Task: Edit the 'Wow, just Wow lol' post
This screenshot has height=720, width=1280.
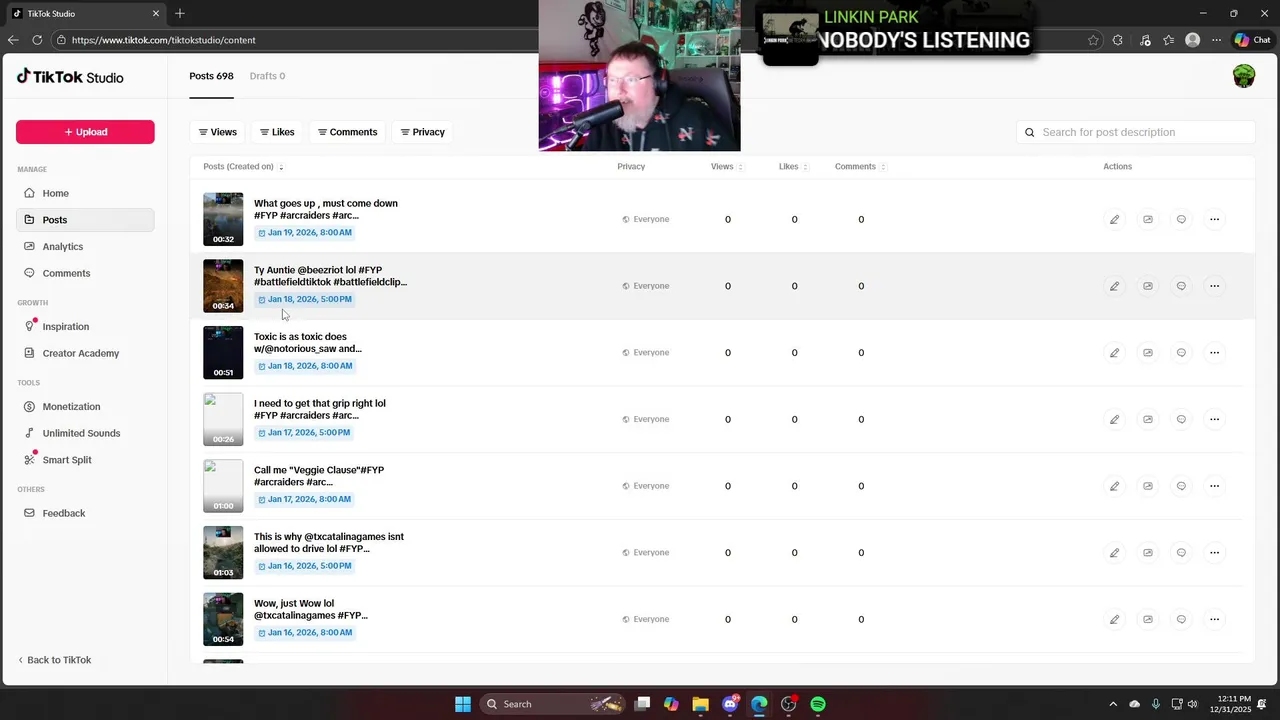Action: point(1114,619)
